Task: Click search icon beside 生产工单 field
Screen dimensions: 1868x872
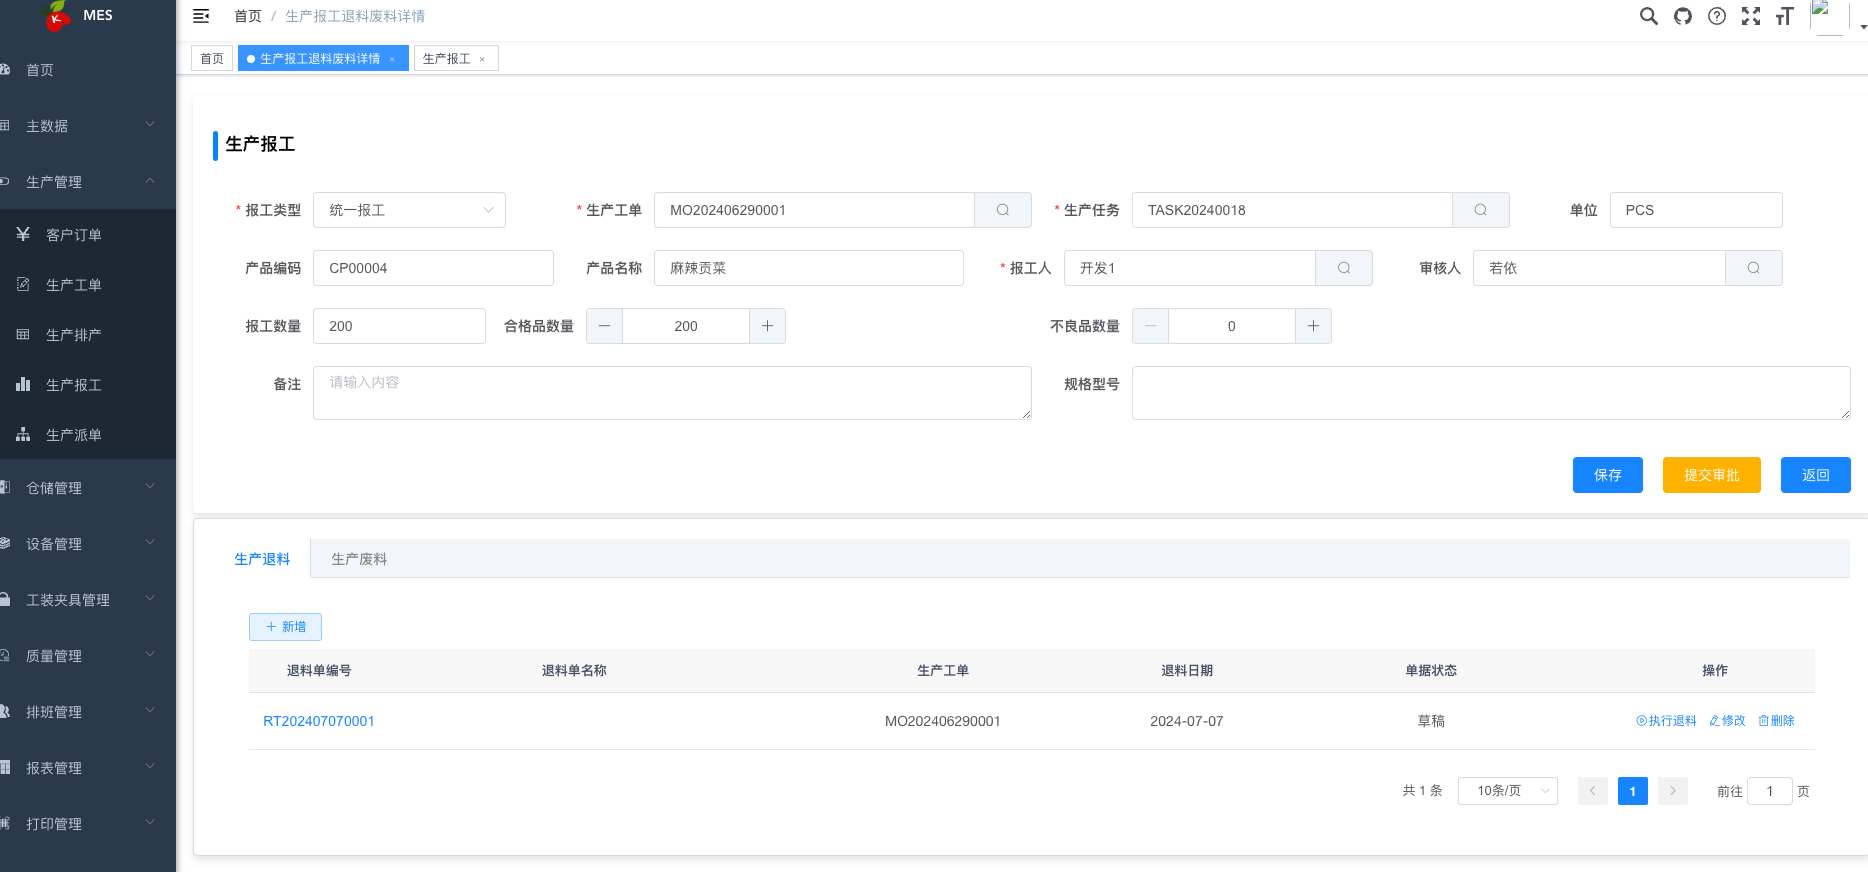Action: click(x=1003, y=210)
